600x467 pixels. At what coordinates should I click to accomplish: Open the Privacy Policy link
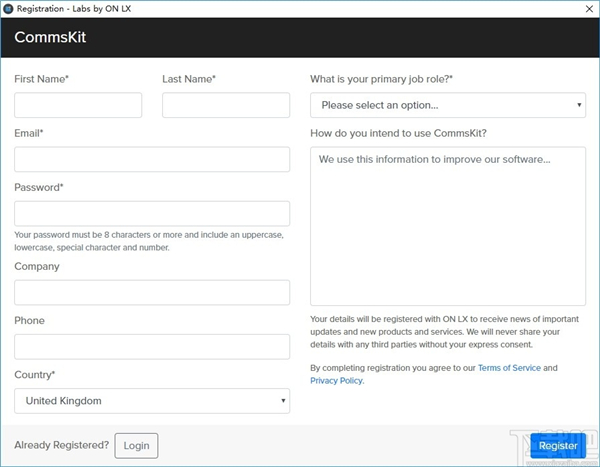point(336,381)
